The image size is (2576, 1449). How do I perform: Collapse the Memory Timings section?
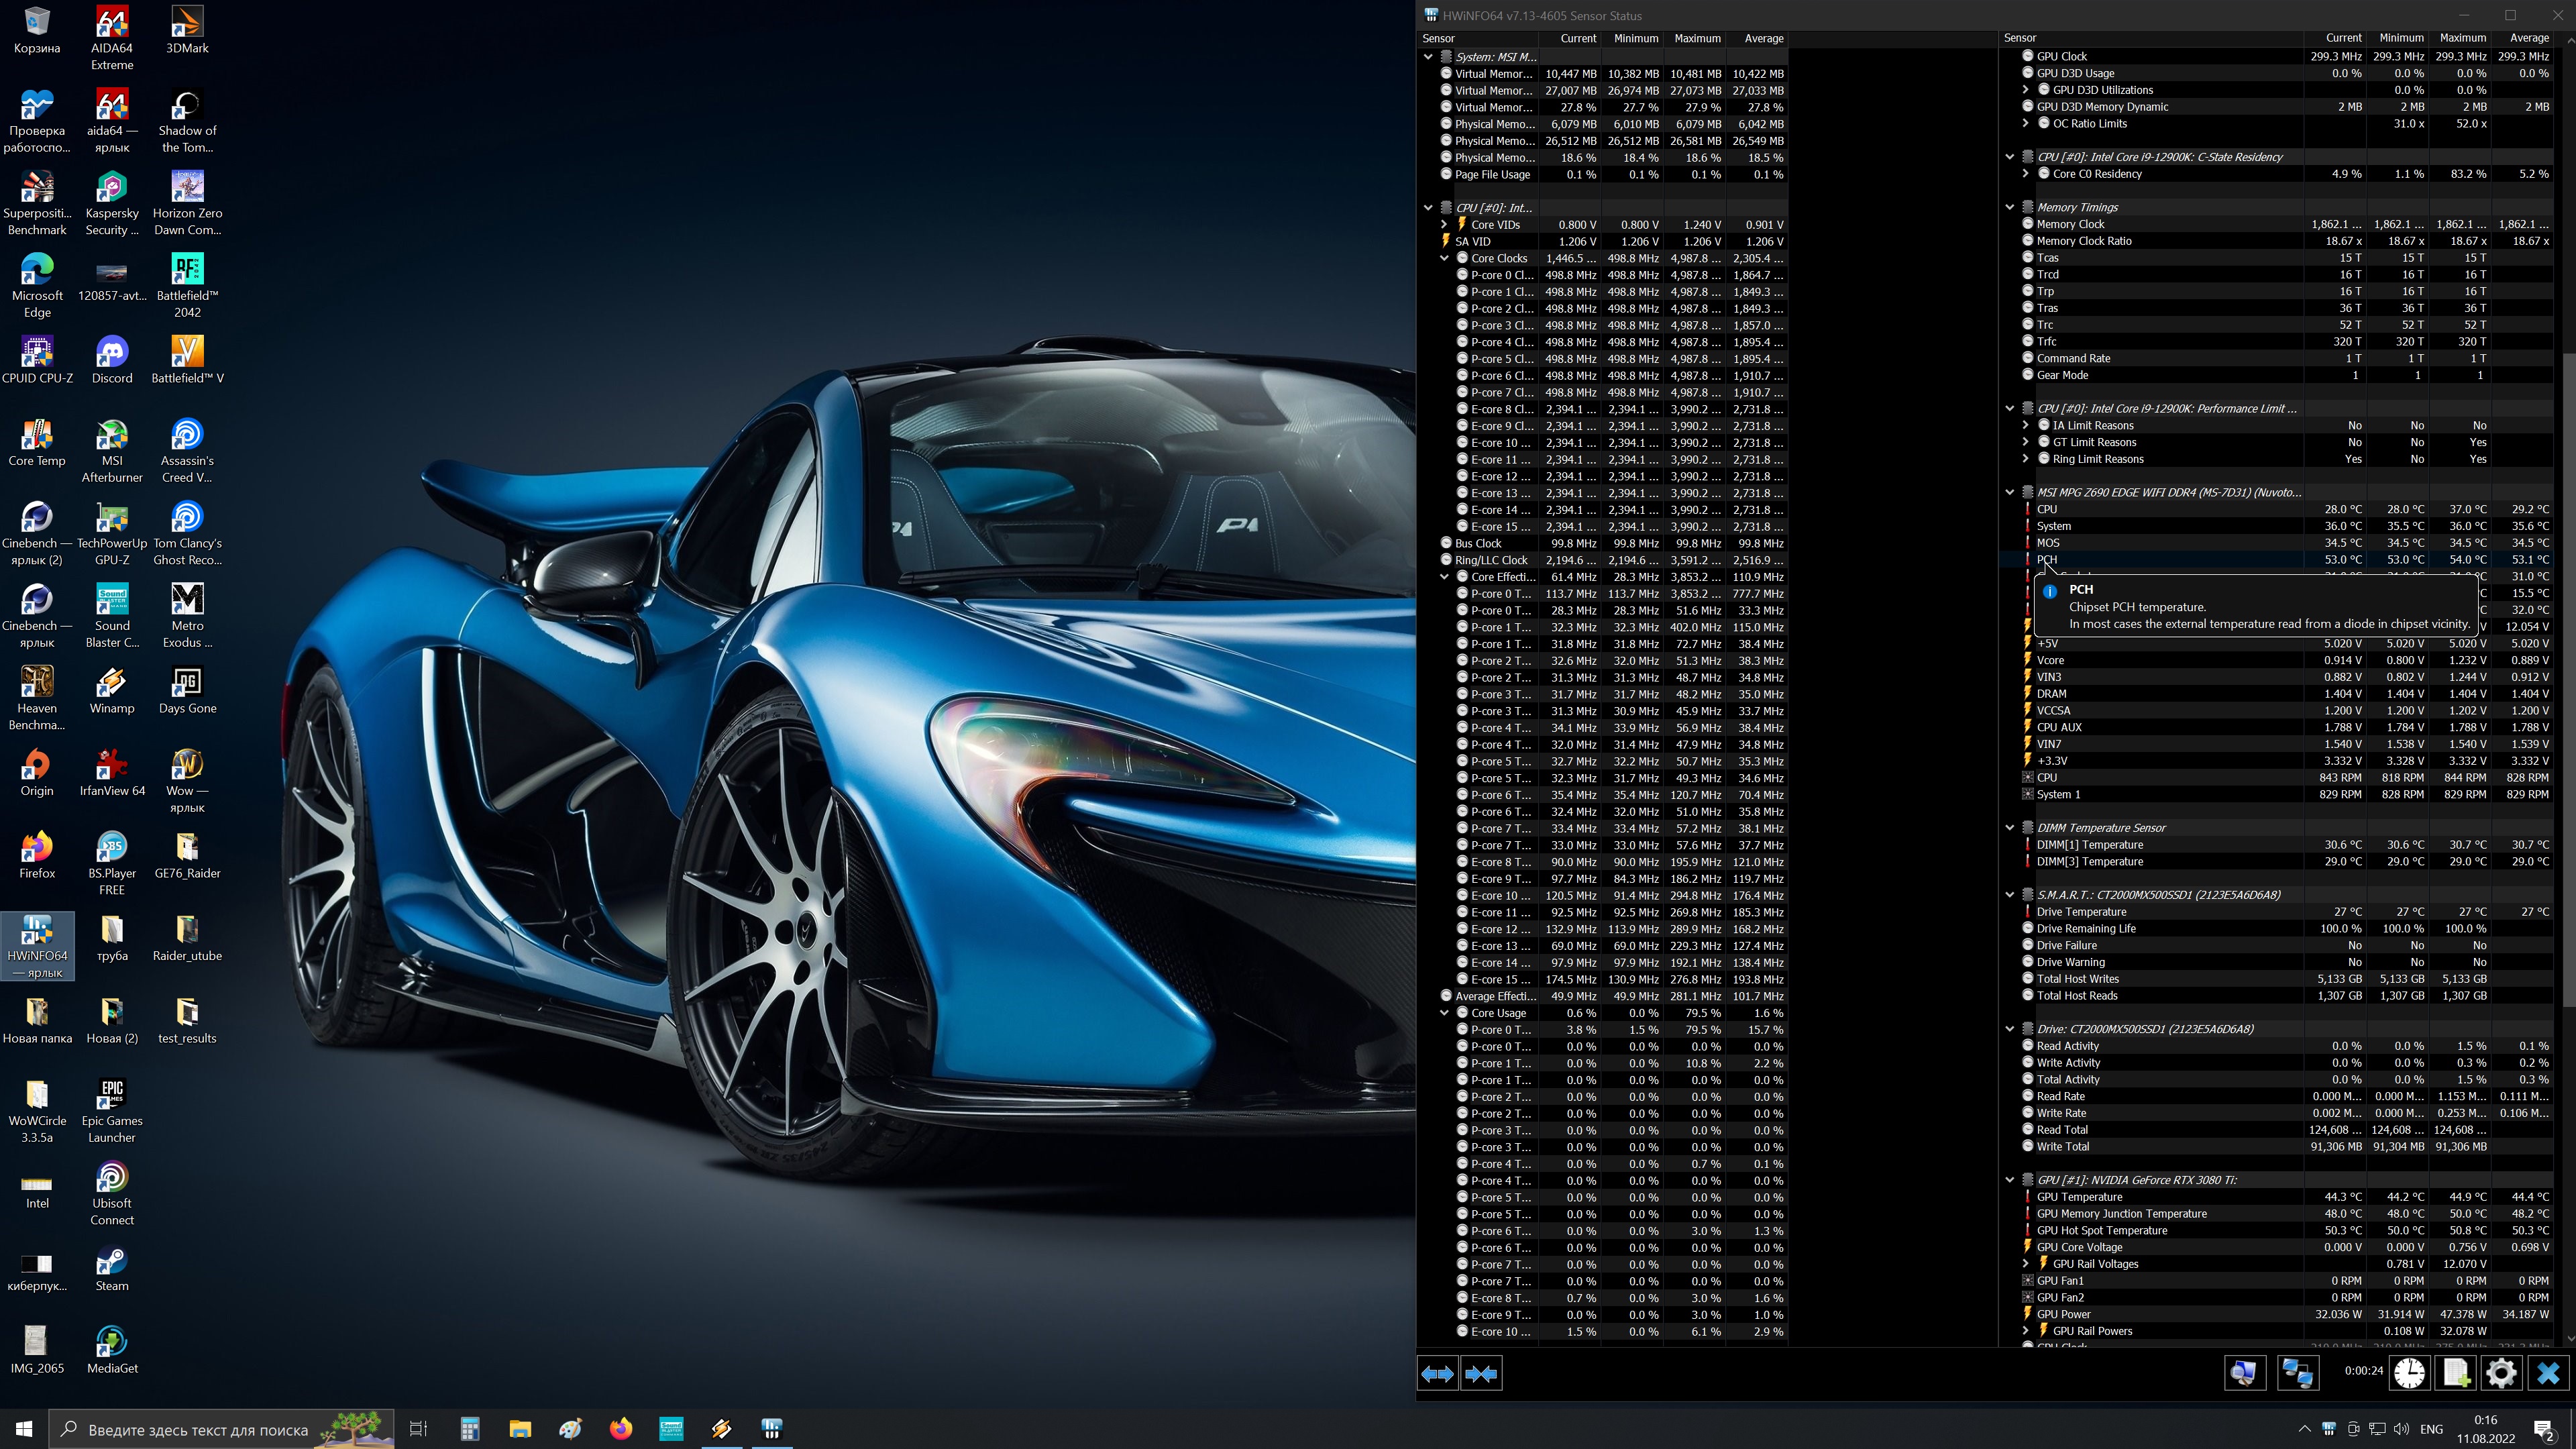2010,207
